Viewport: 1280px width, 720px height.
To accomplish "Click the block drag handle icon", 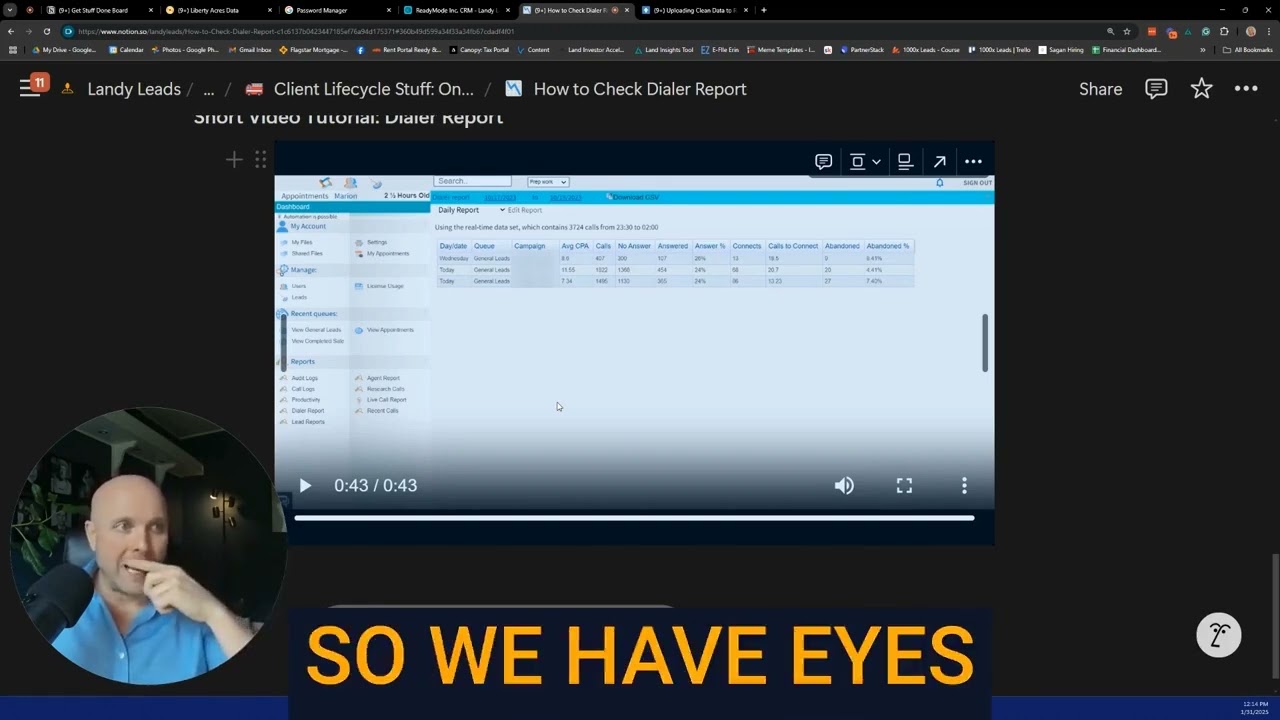I will [260, 160].
